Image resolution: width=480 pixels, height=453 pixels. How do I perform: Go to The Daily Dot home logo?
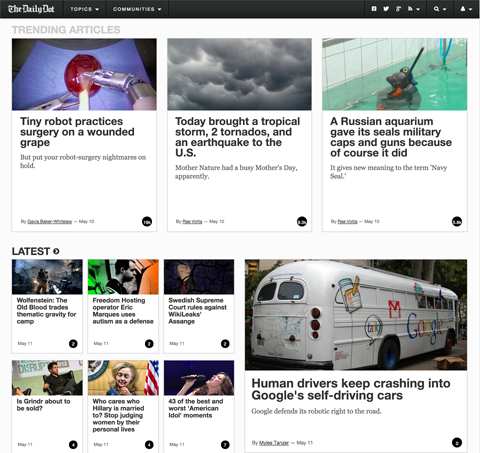point(31,9)
